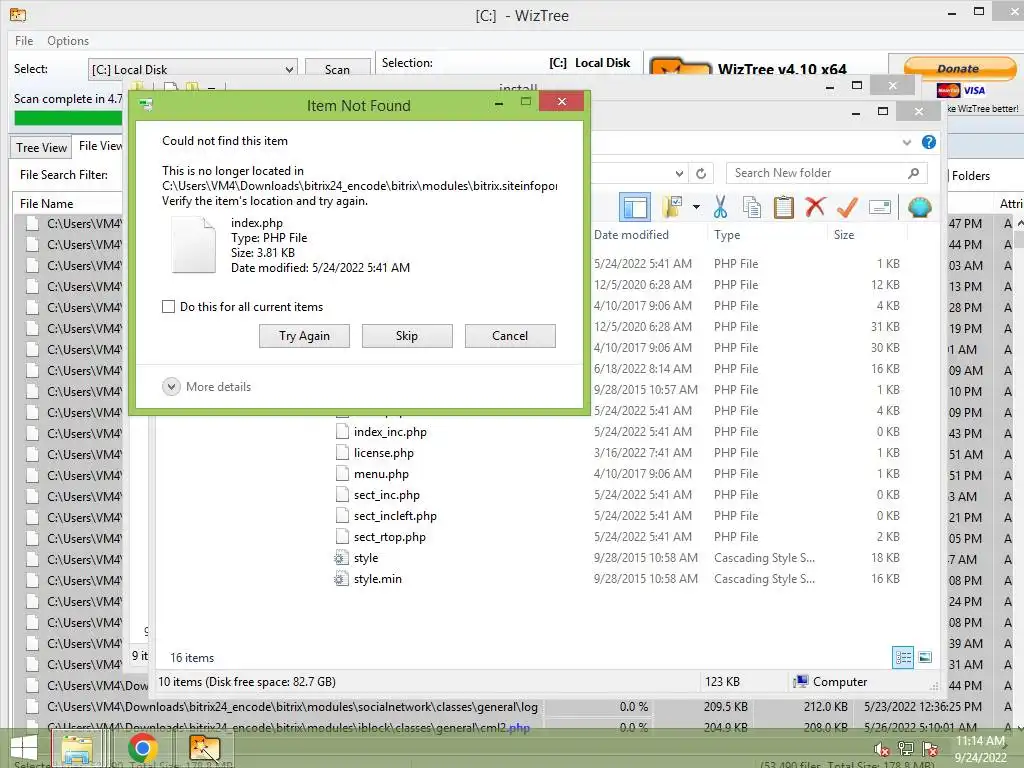Click the orange checkmark Properties icon
Image resolution: width=1024 pixels, height=768 pixels.
click(x=847, y=208)
